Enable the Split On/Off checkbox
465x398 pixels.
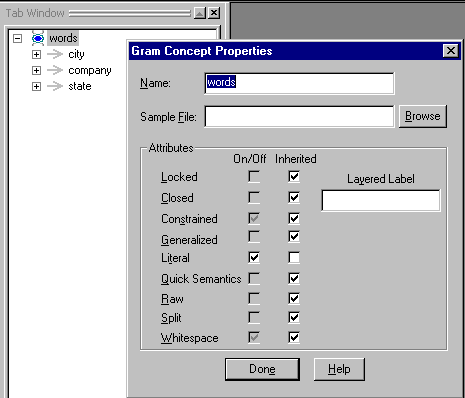point(254,317)
